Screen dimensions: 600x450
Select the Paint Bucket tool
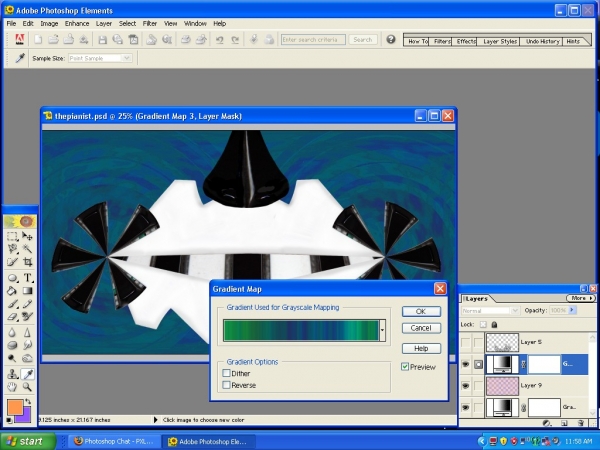tap(12, 291)
